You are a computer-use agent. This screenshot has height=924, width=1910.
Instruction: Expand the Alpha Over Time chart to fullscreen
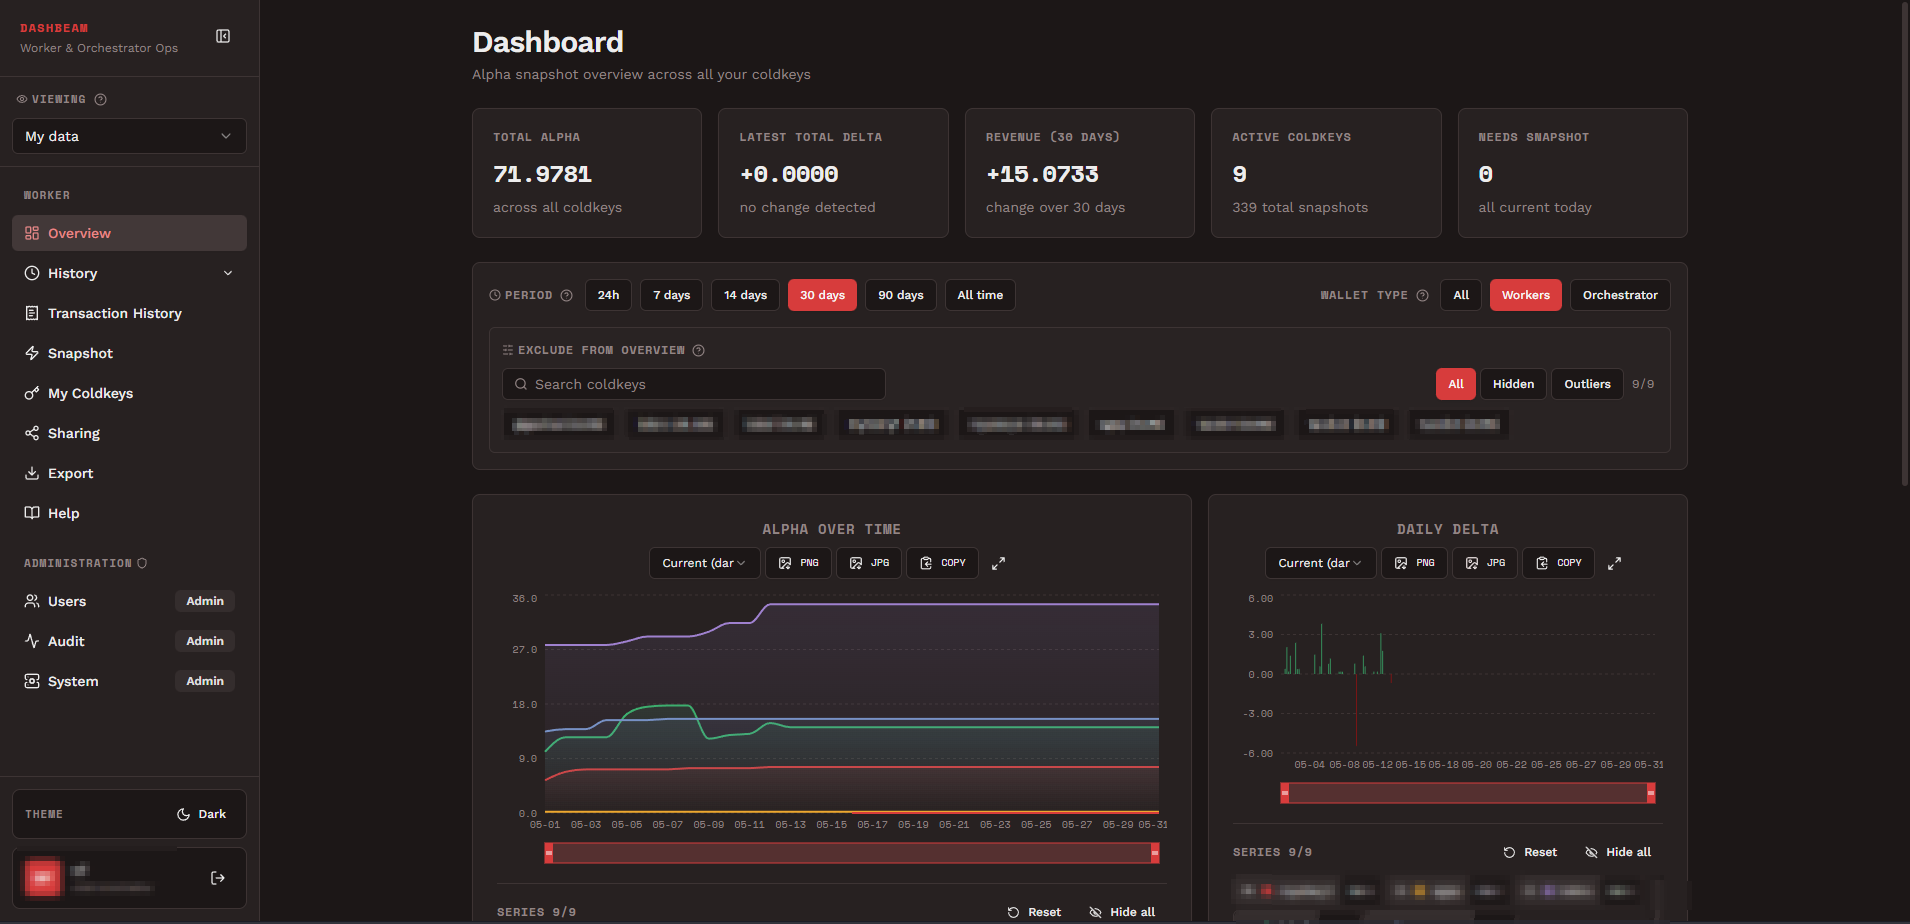click(x=998, y=563)
